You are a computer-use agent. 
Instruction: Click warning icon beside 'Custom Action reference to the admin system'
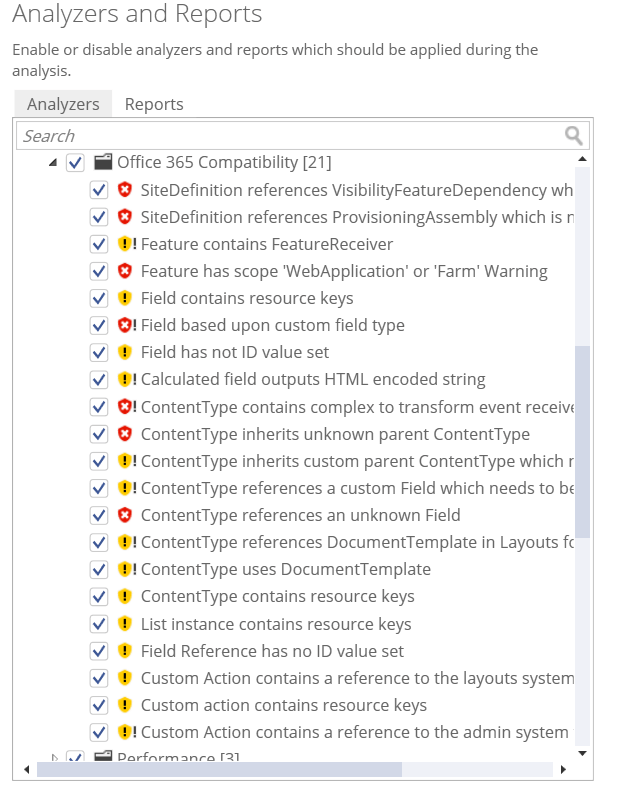[x=126, y=732]
